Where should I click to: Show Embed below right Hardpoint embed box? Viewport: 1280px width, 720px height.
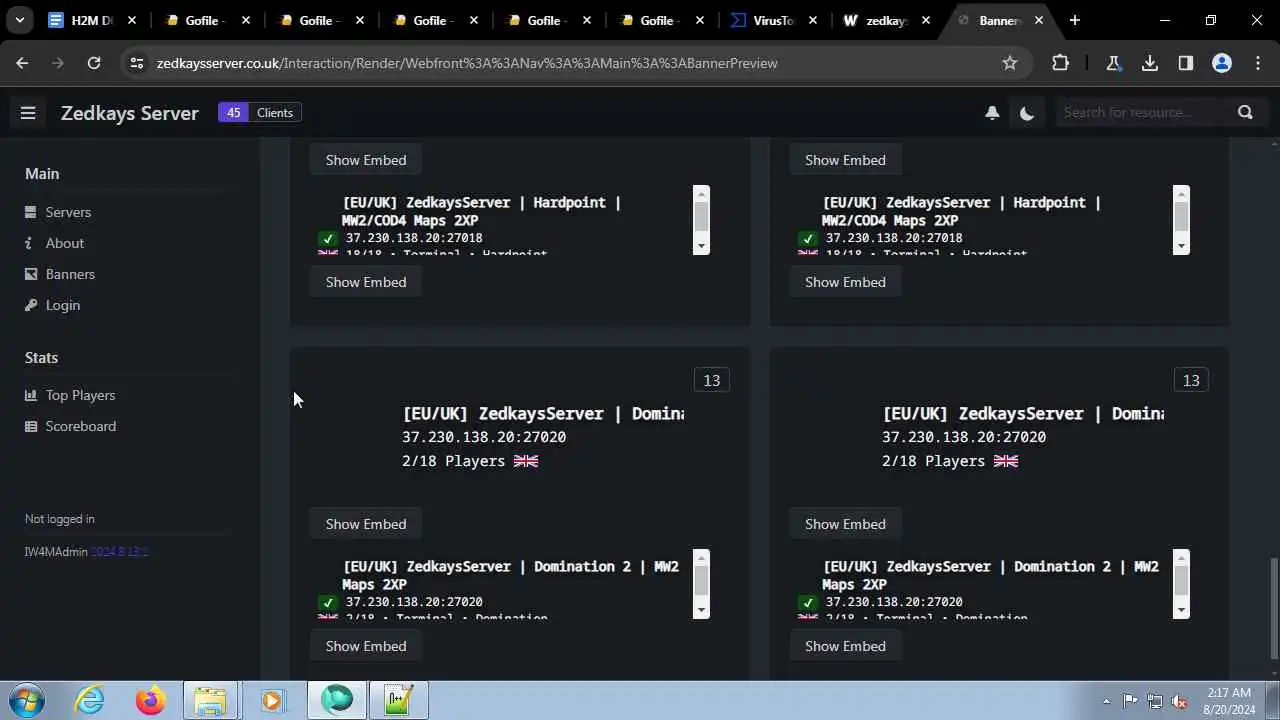(845, 282)
